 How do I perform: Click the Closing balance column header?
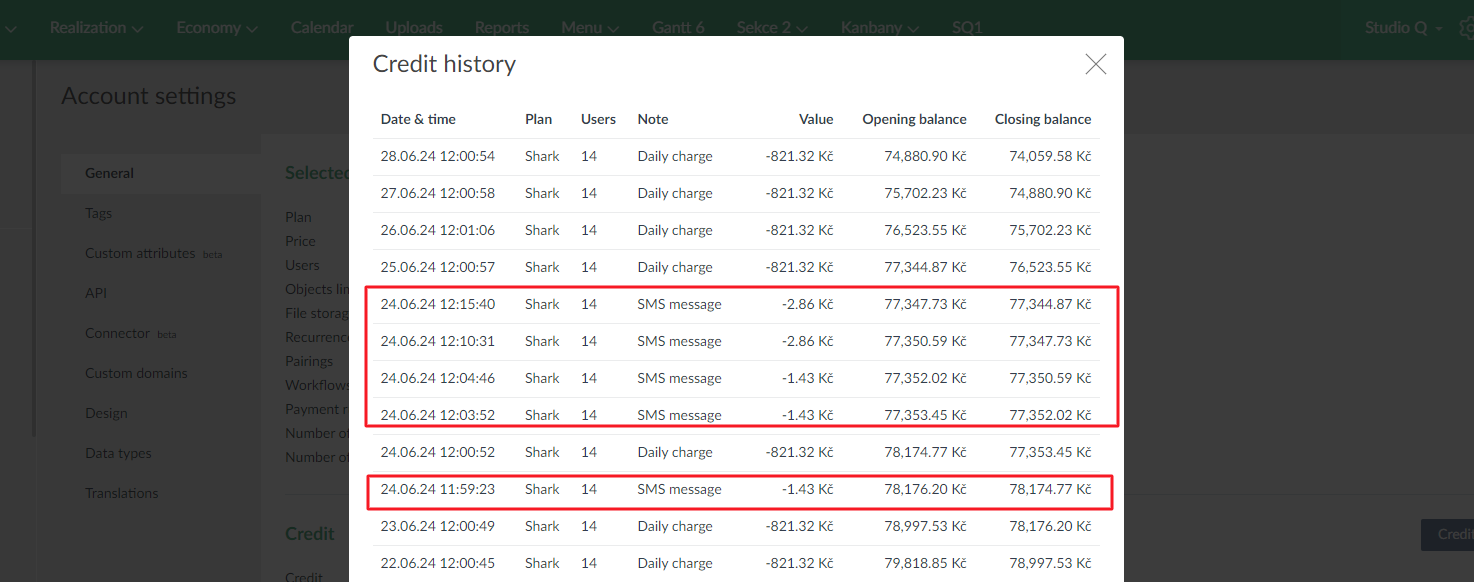click(x=1042, y=119)
